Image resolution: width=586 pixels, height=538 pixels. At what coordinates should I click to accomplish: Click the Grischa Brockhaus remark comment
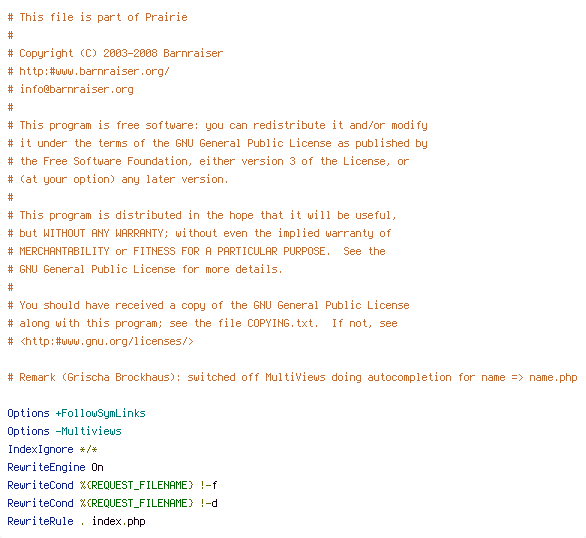coord(293,377)
